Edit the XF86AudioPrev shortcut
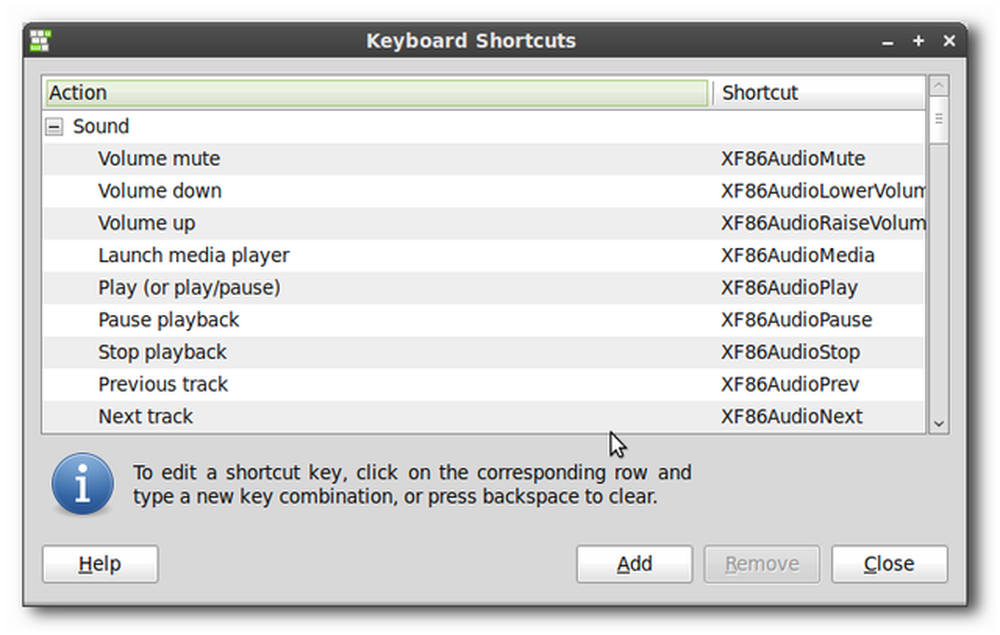Screen dimensions: 1000x635 click(x=790, y=384)
